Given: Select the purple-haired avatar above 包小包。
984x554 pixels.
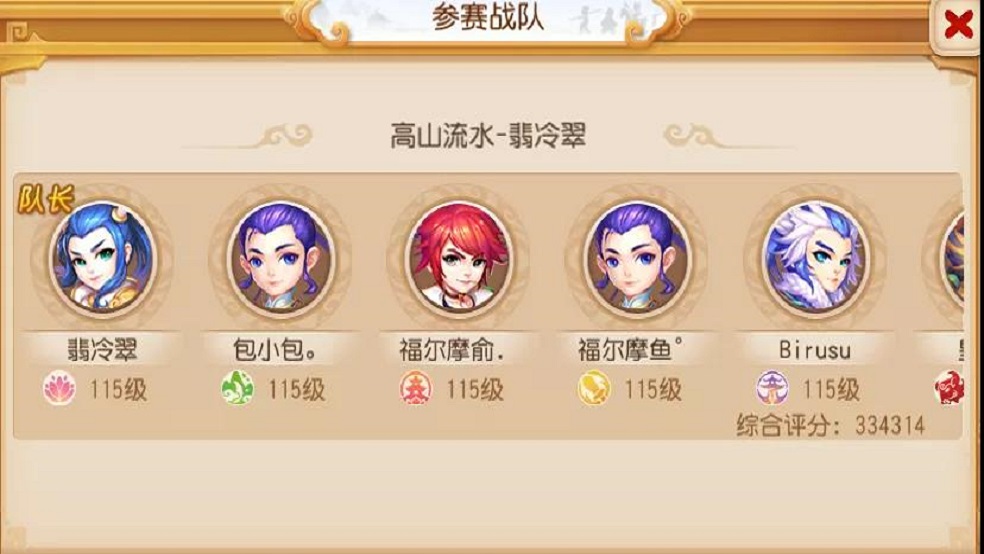Looking at the screenshot, I should click(x=281, y=258).
